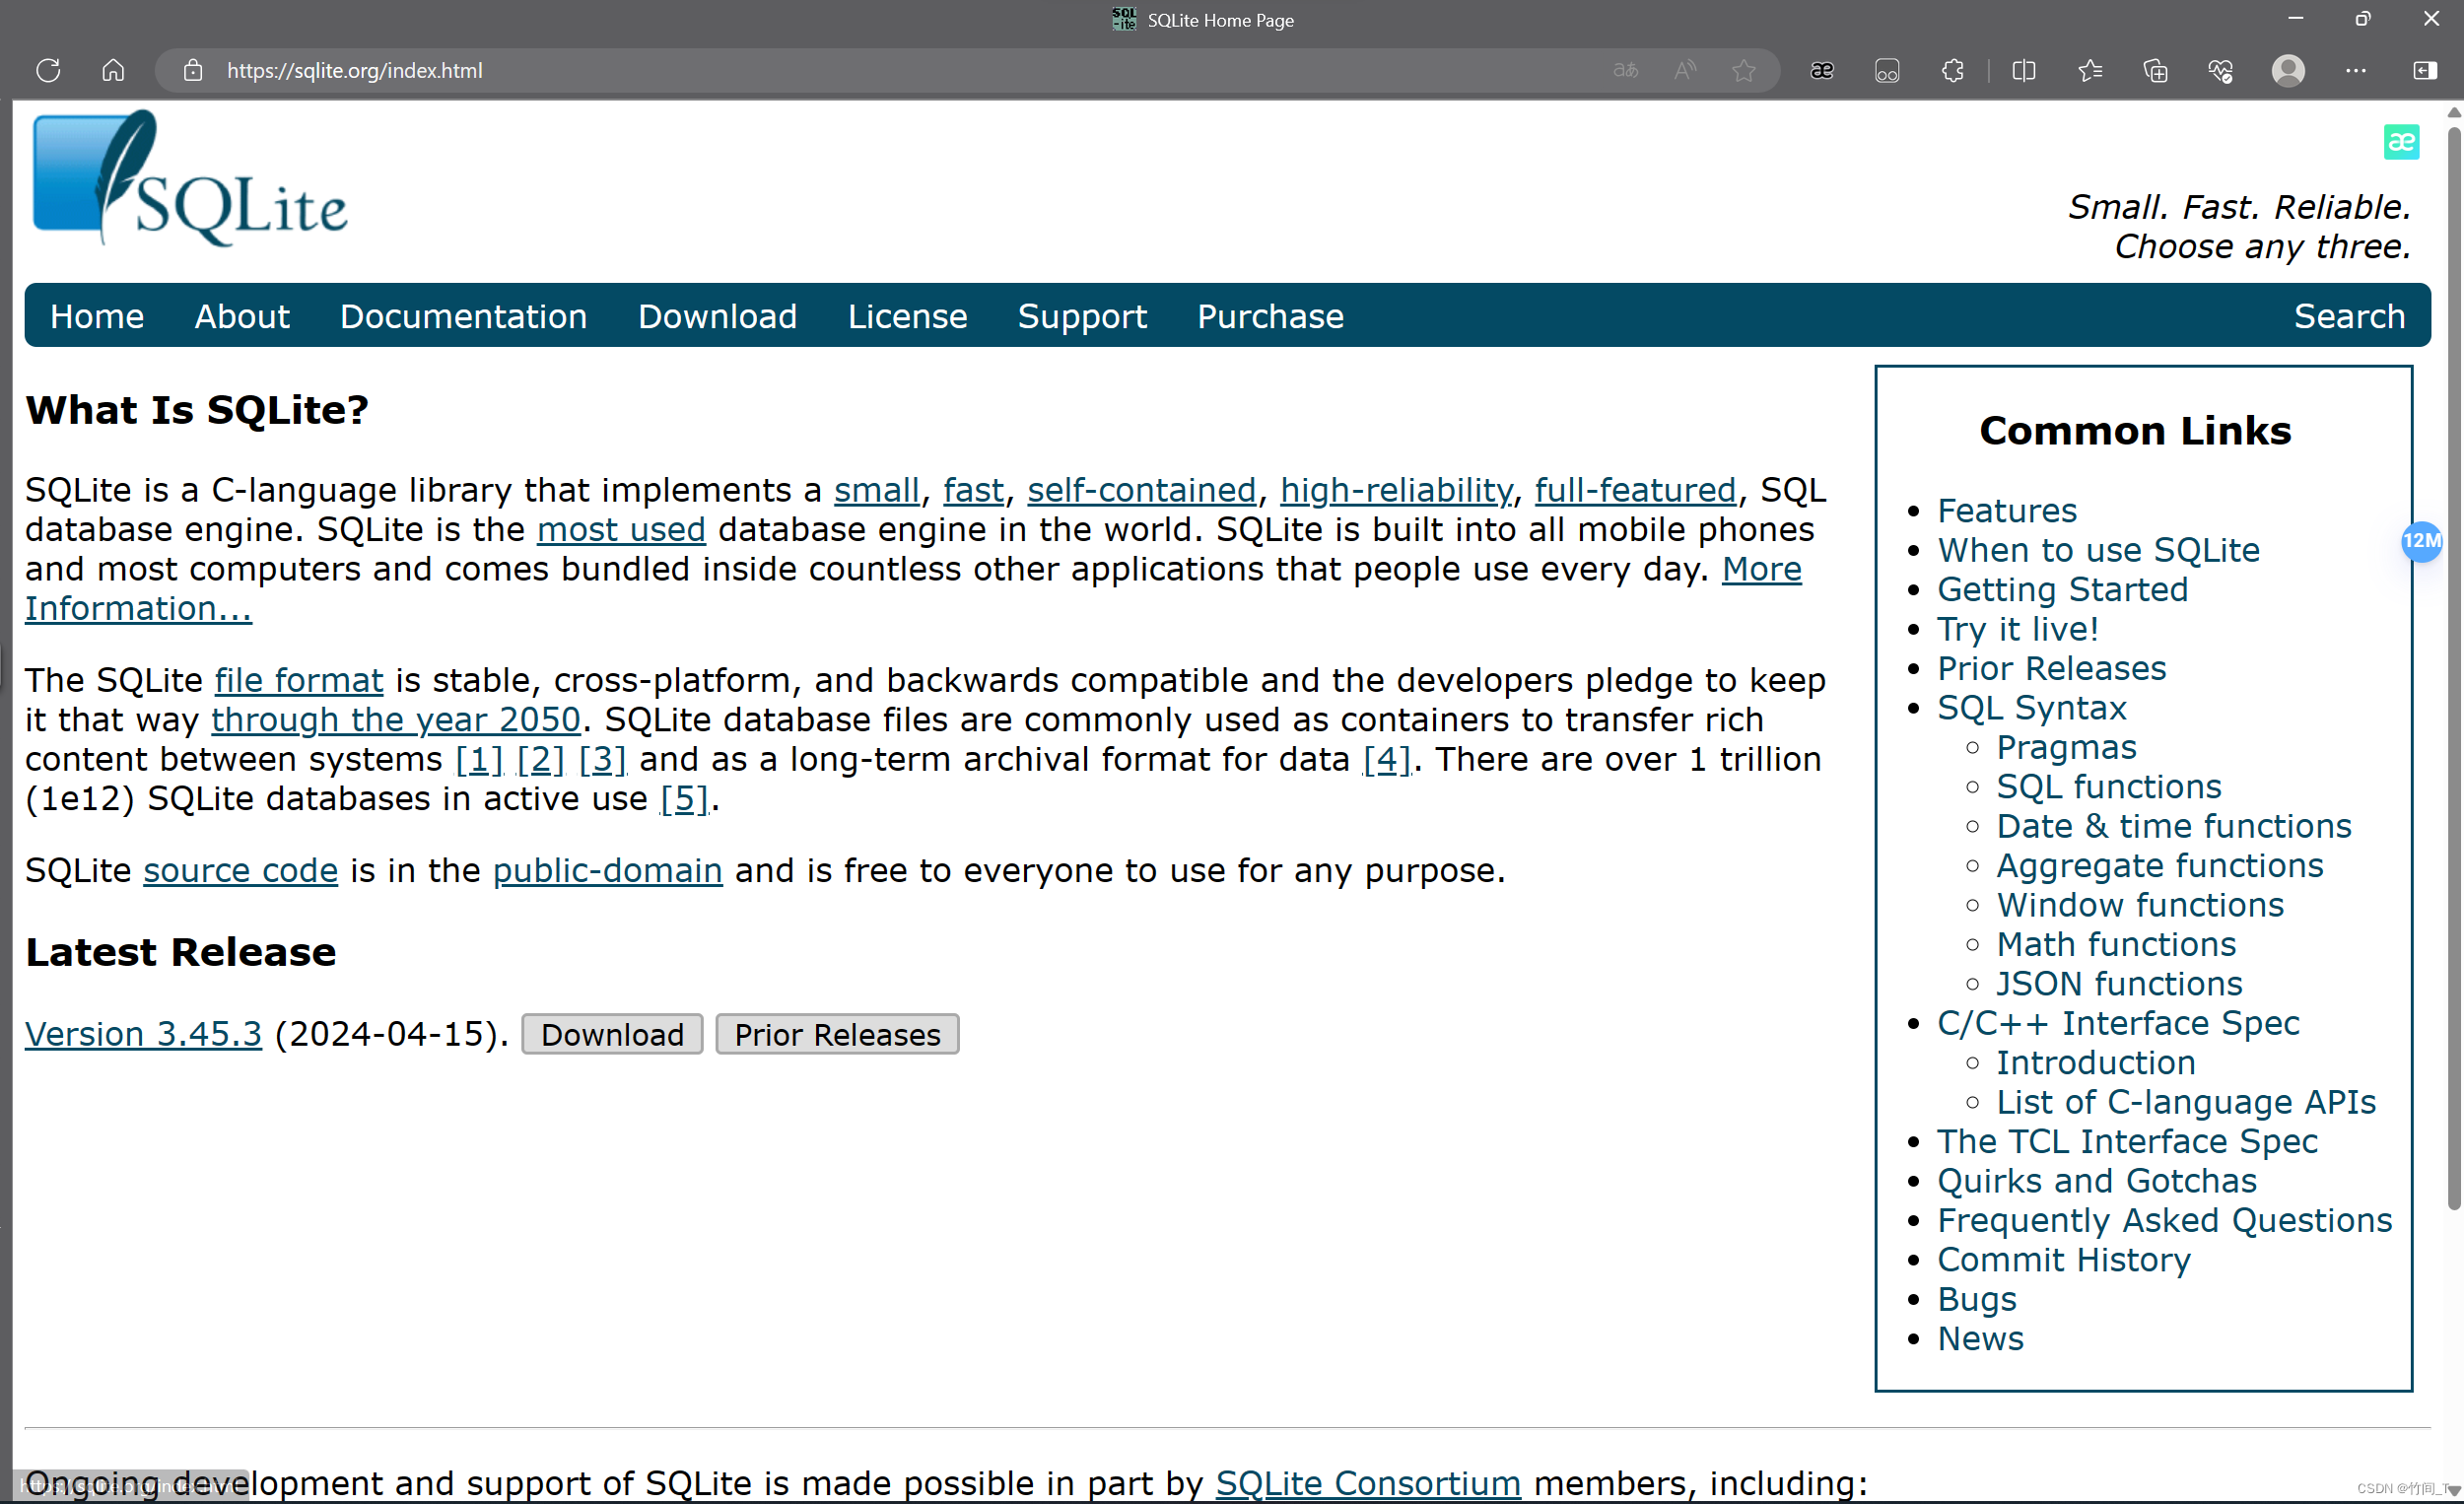Viewport: 2464px width, 1504px height.
Task: Toggle the browser sidebar icon
Action: pyautogui.click(x=2424, y=70)
